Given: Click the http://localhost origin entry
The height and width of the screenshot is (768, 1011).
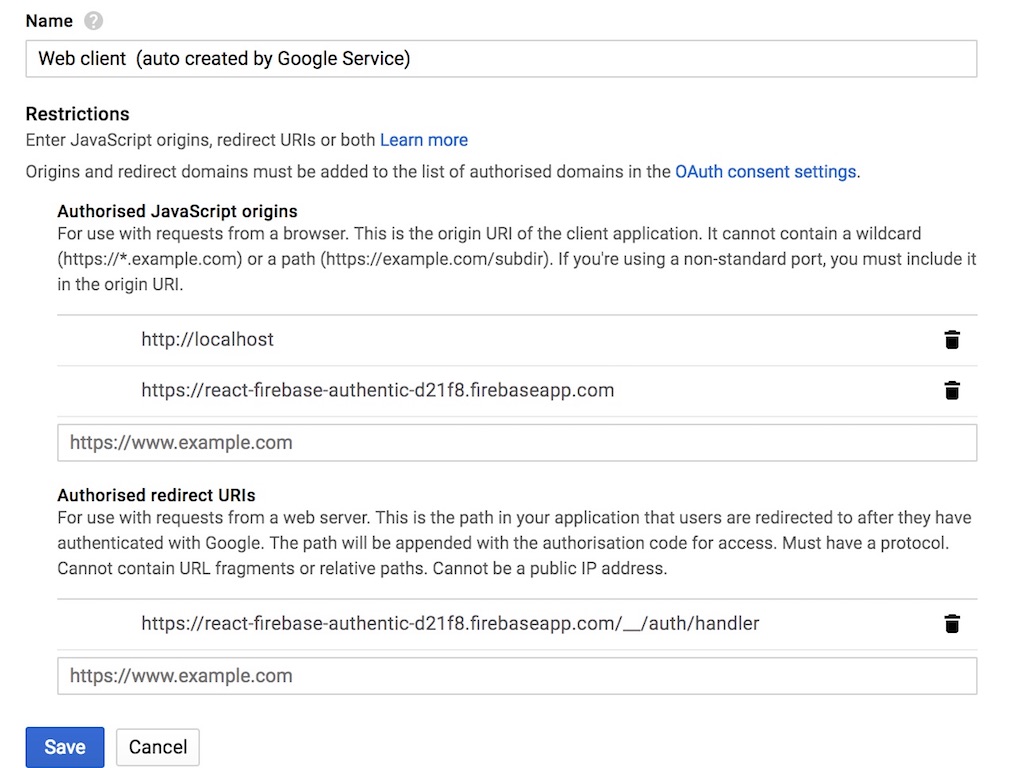Looking at the screenshot, I should (207, 339).
